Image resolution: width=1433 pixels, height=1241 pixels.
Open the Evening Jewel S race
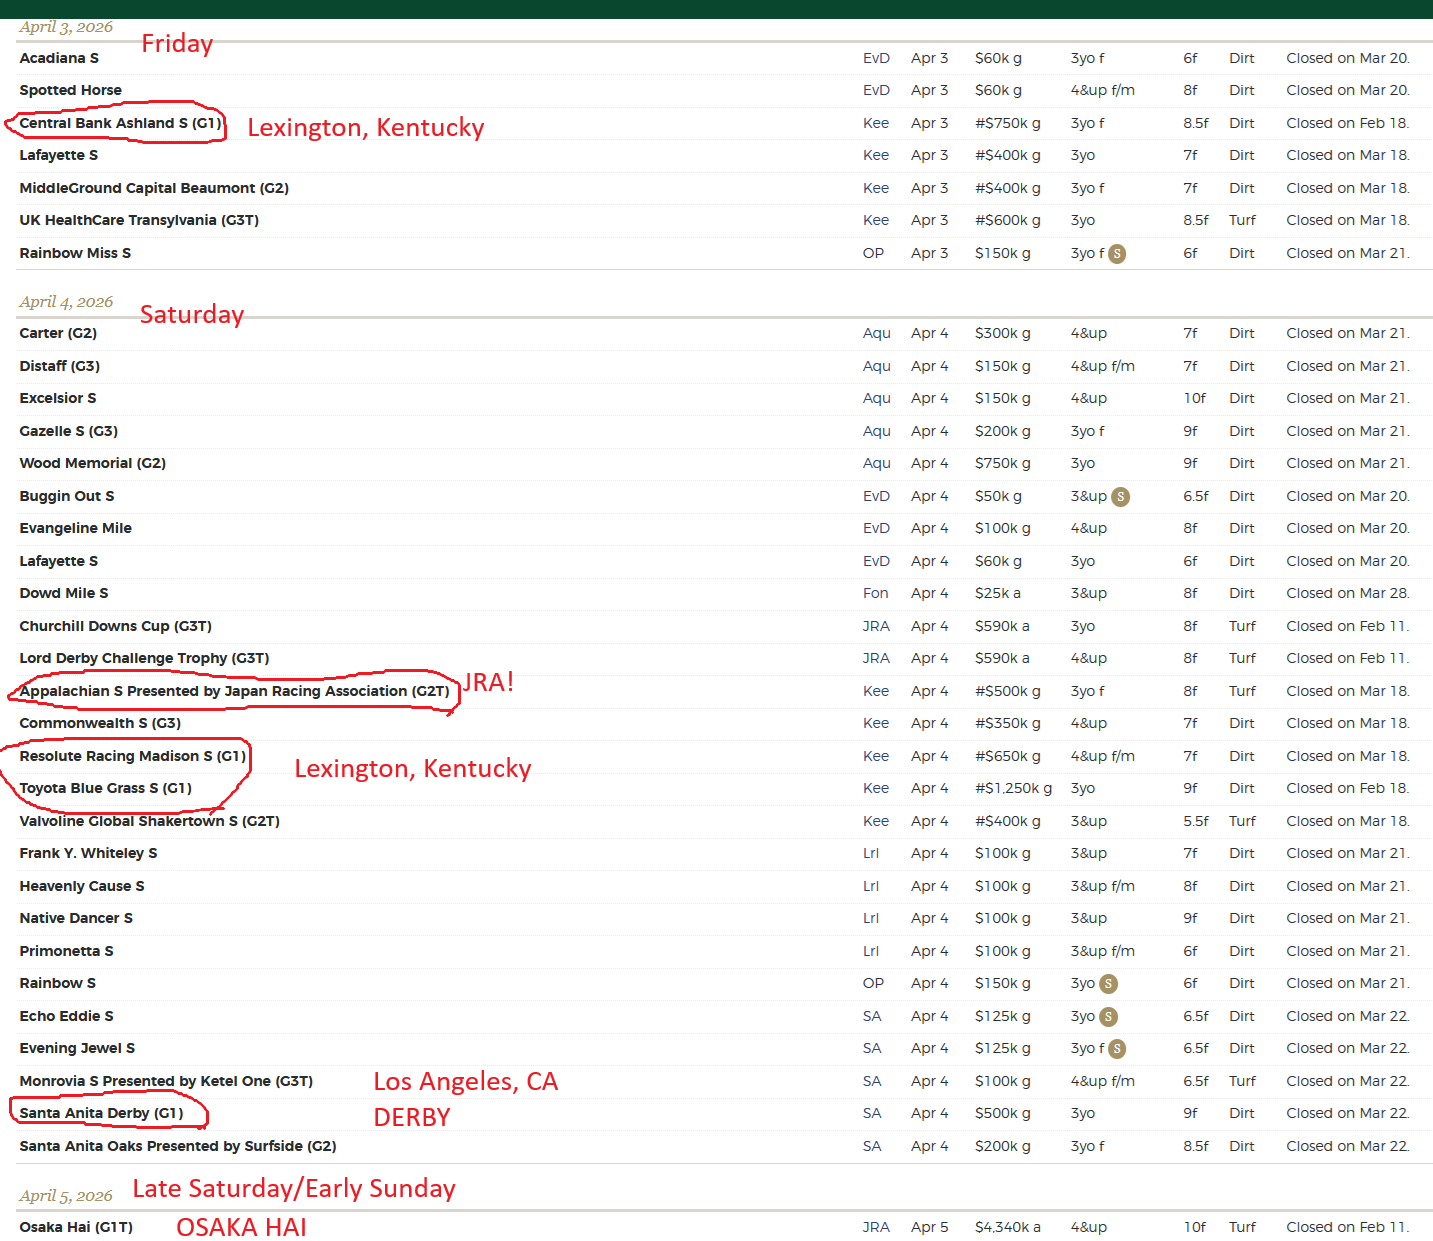(77, 1048)
